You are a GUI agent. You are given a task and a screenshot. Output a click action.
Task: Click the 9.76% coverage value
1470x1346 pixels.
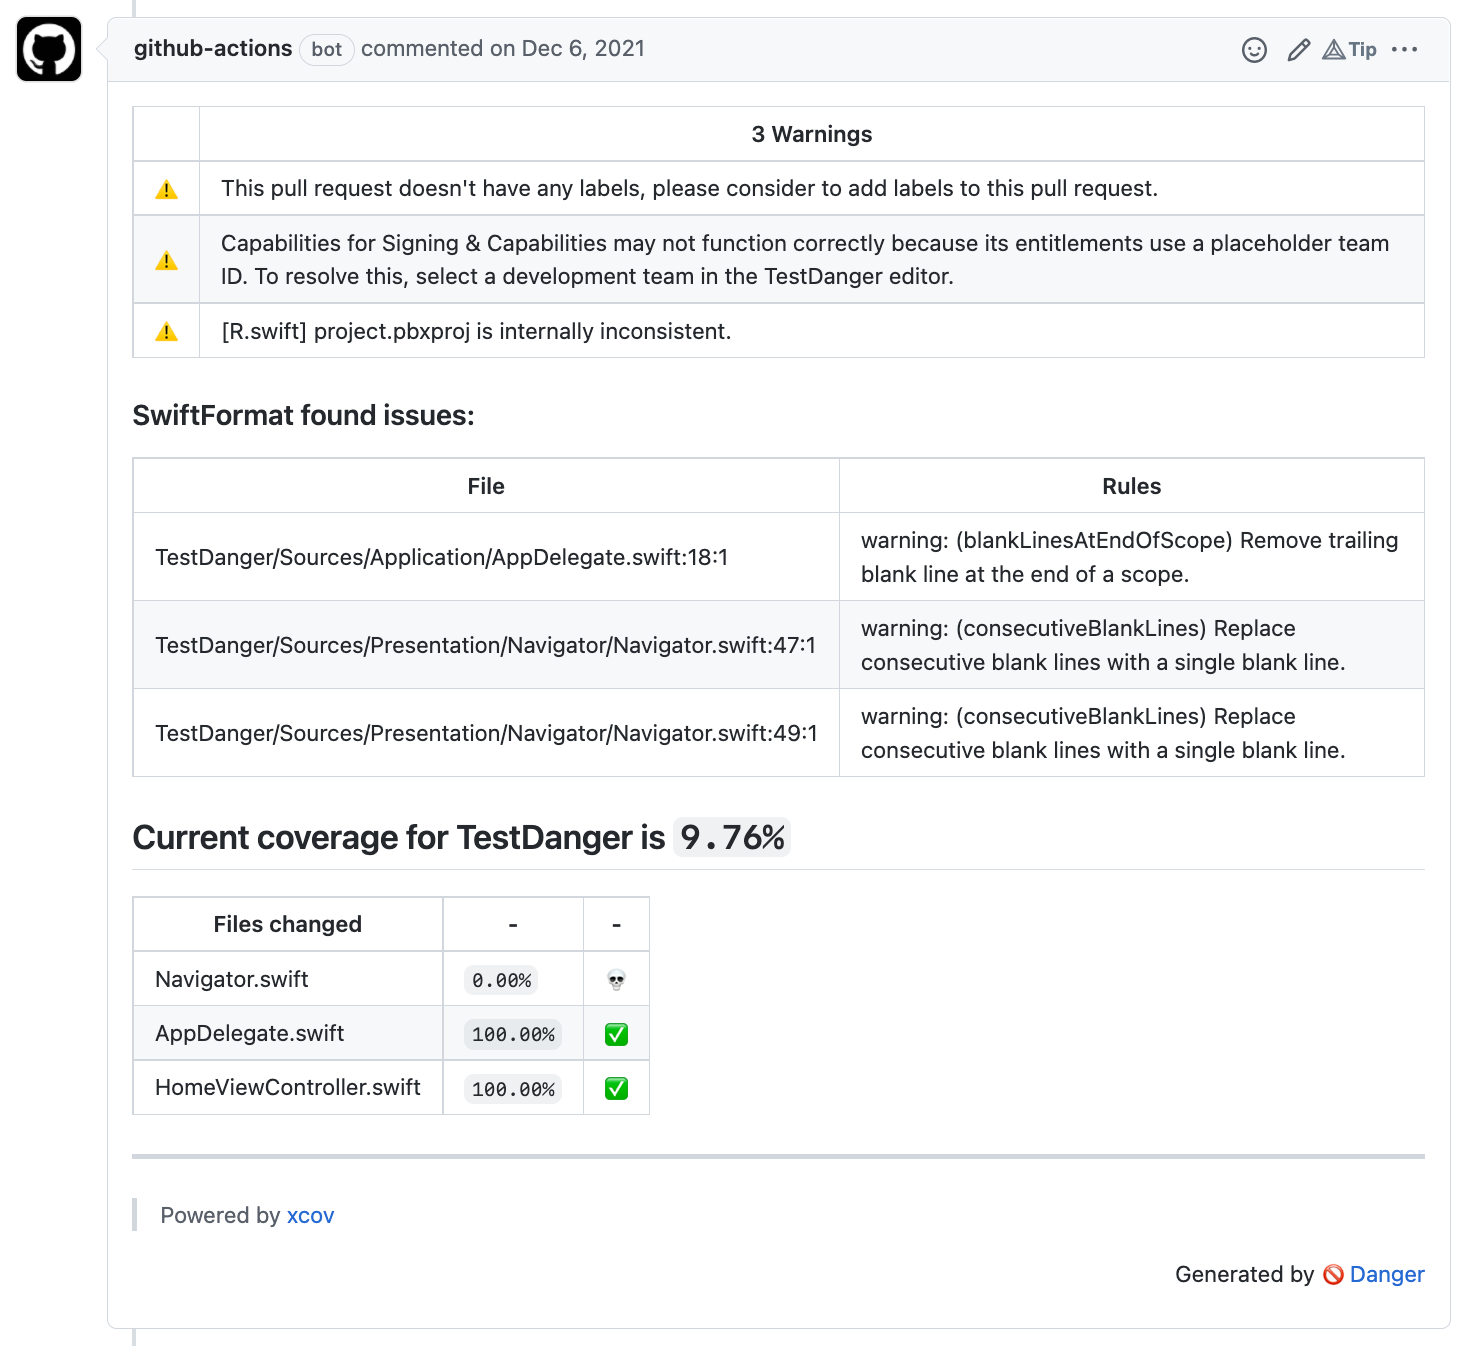point(732,838)
